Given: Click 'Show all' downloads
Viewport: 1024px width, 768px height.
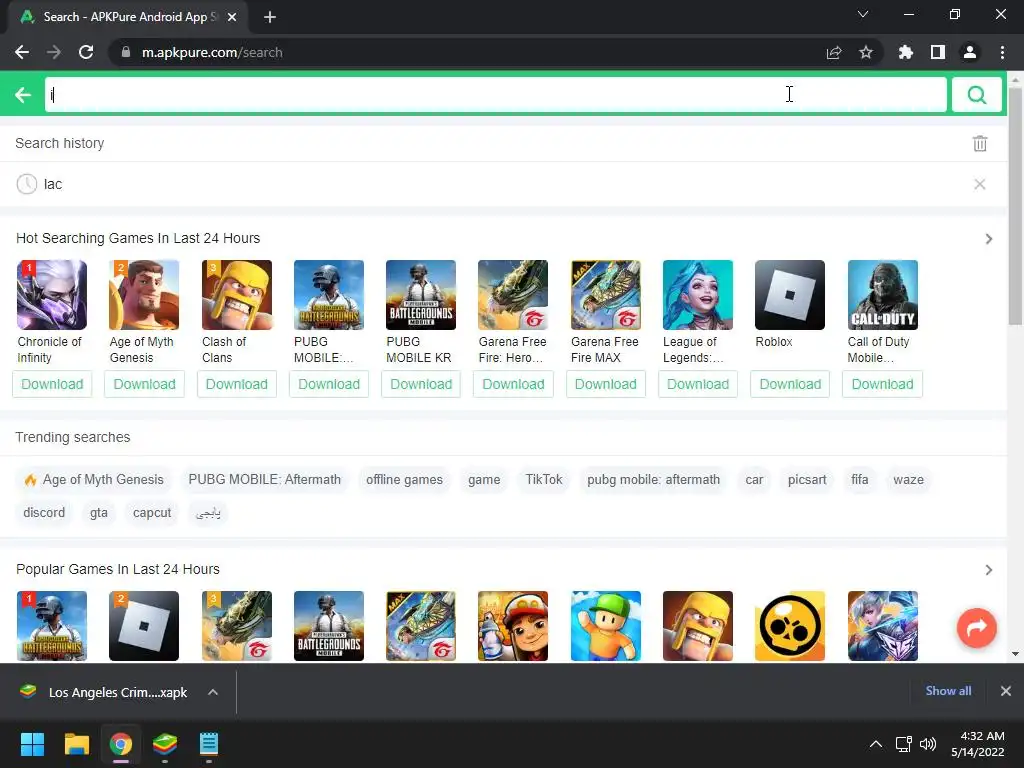Looking at the screenshot, I should point(948,691).
